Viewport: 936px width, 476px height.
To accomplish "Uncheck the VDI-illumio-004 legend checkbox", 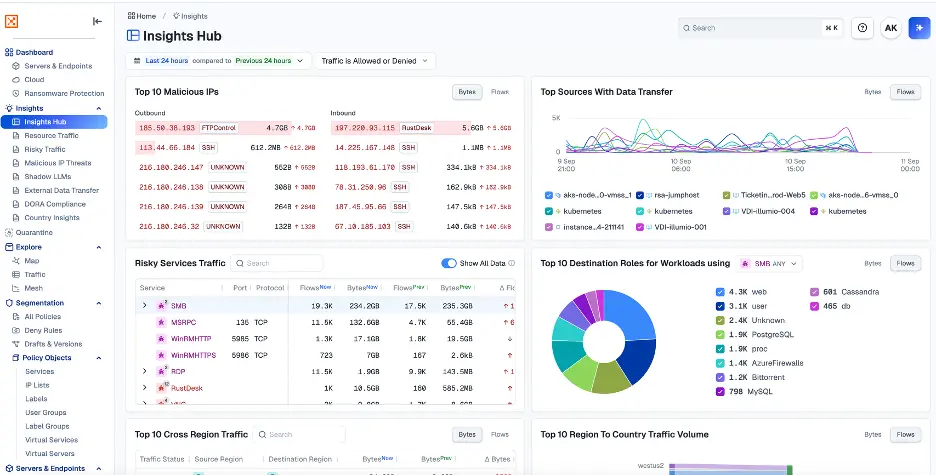I will coord(726,211).
